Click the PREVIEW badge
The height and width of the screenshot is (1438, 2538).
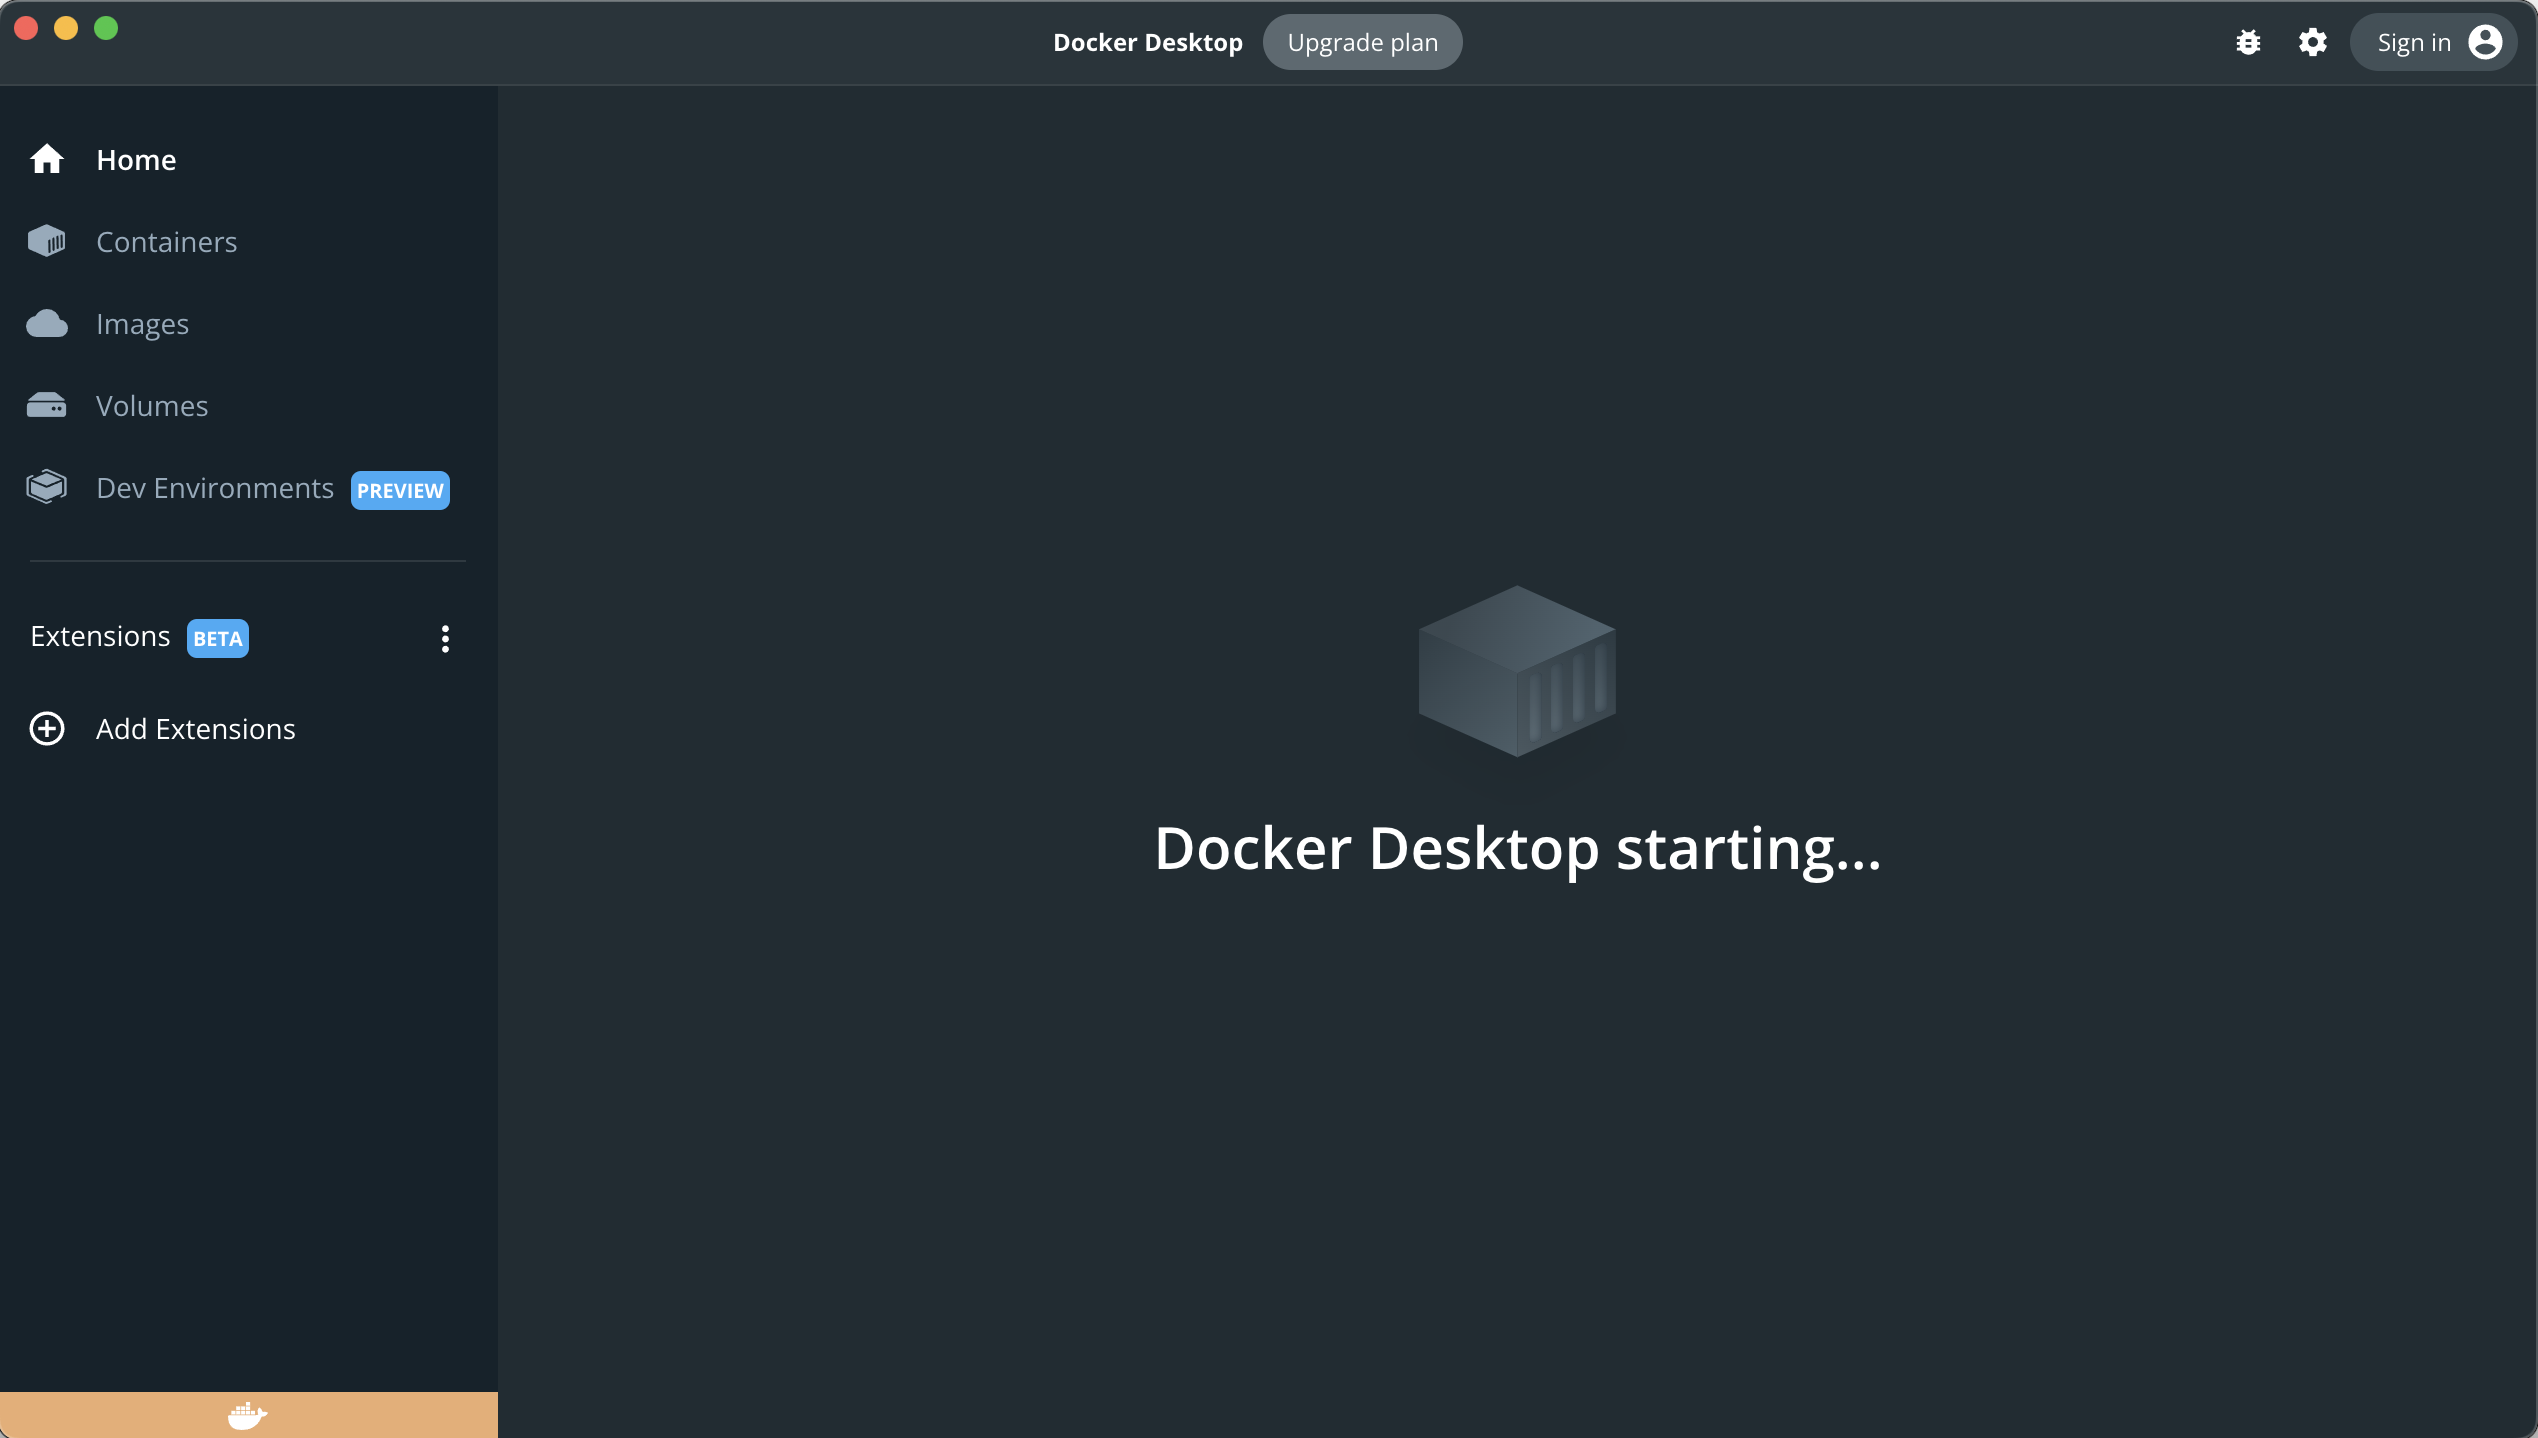400,490
